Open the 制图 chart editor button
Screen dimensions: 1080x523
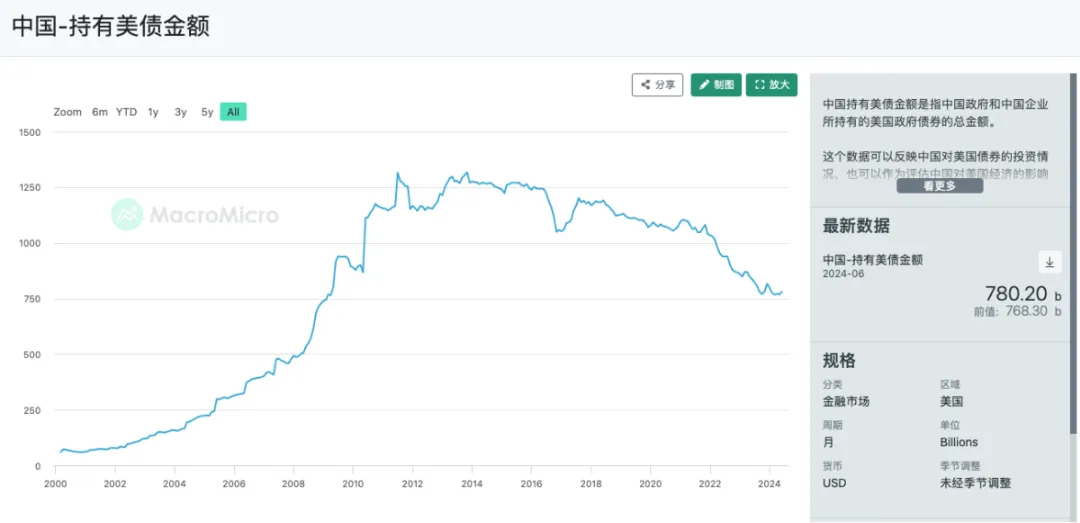pyautogui.click(x=716, y=85)
